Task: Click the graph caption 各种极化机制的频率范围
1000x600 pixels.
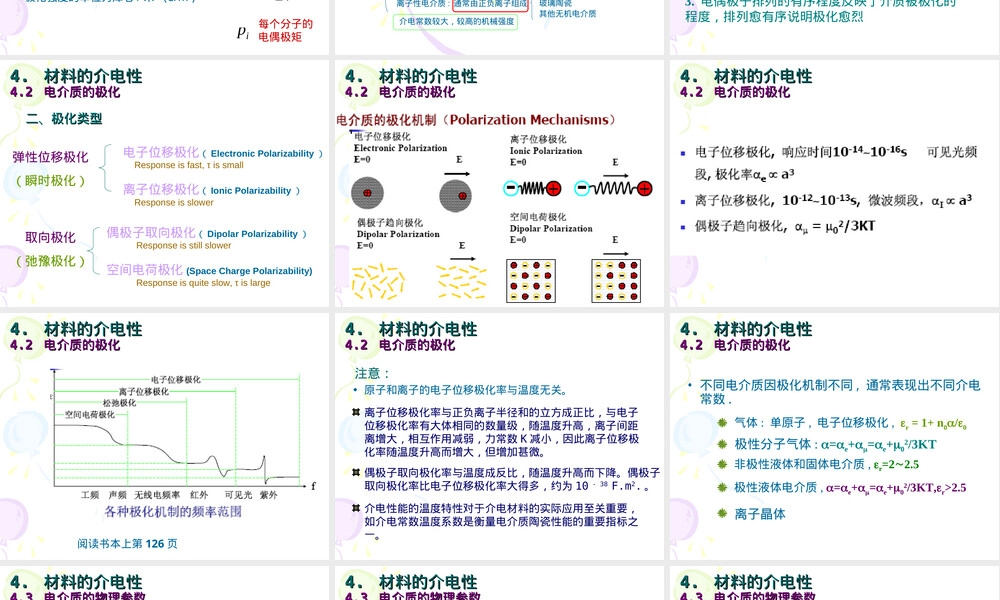Action: pyautogui.click(x=173, y=511)
